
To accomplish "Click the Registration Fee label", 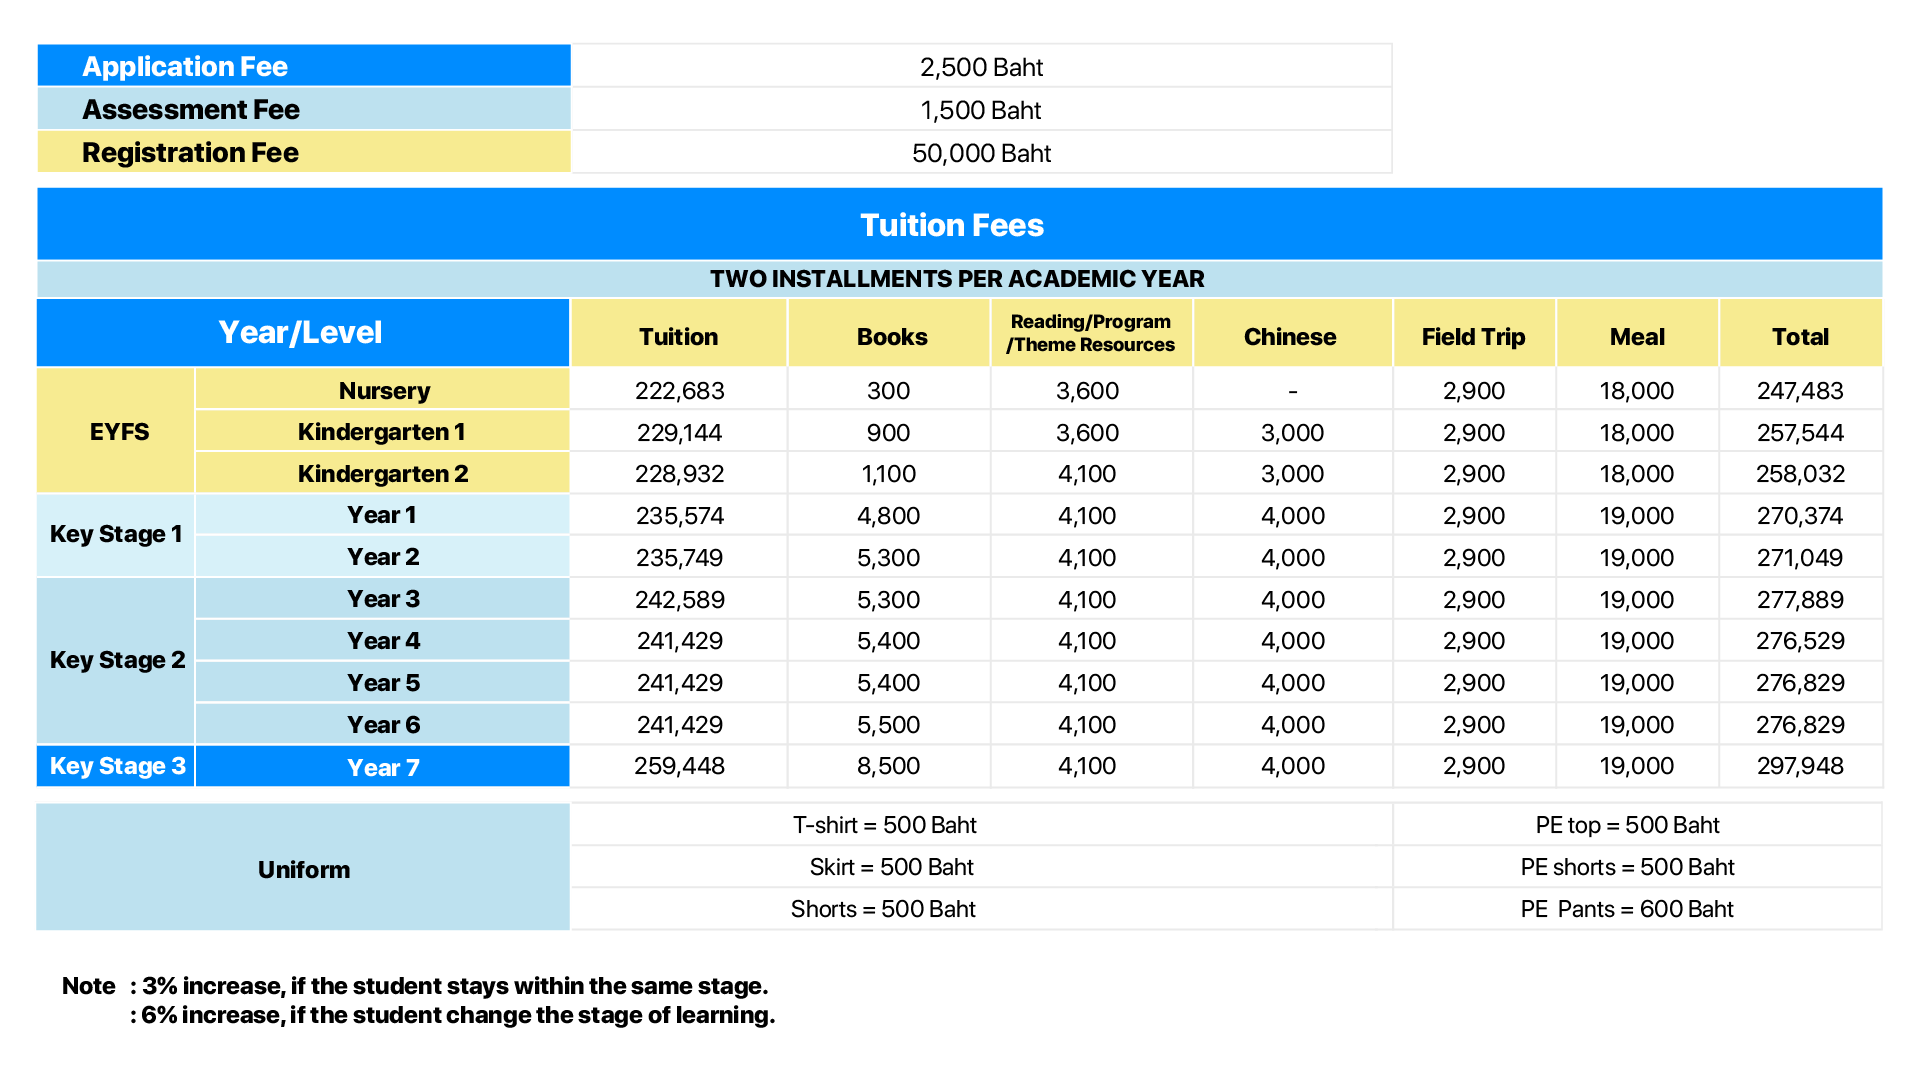I will point(190,153).
